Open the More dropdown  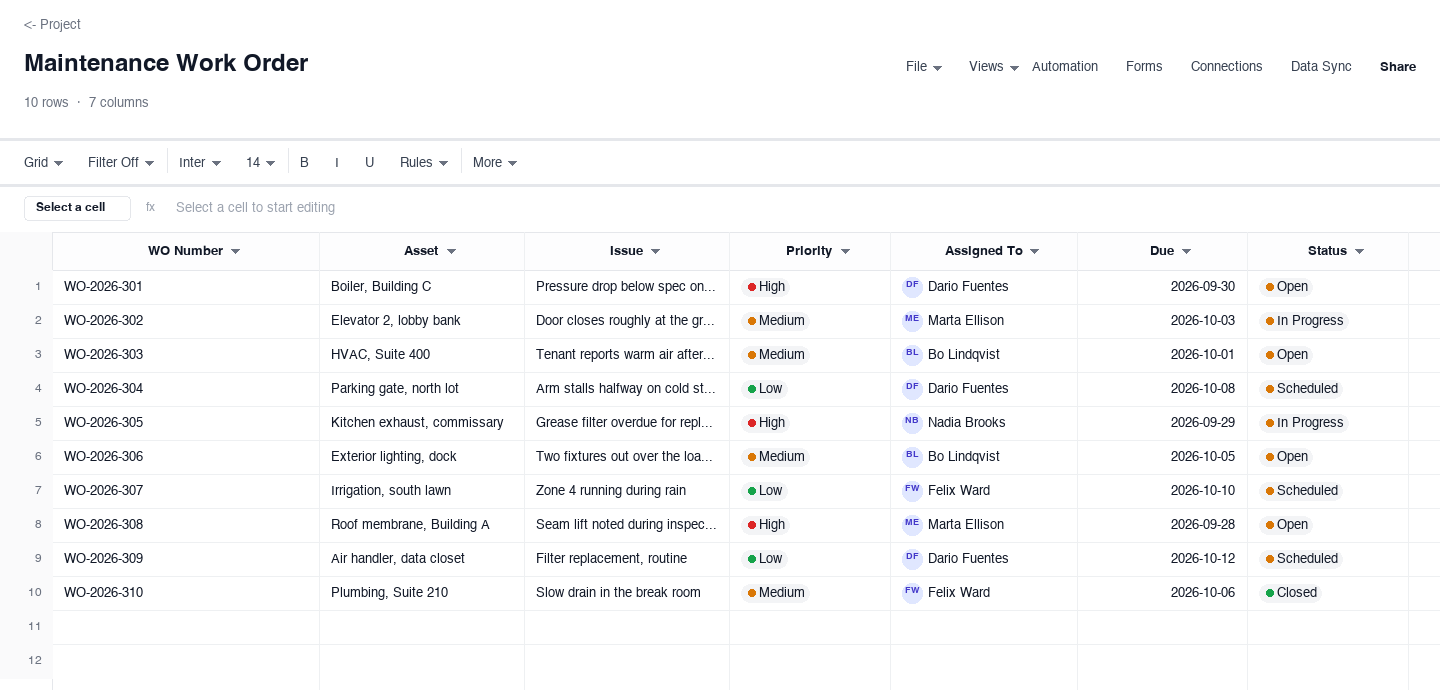pyautogui.click(x=495, y=162)
